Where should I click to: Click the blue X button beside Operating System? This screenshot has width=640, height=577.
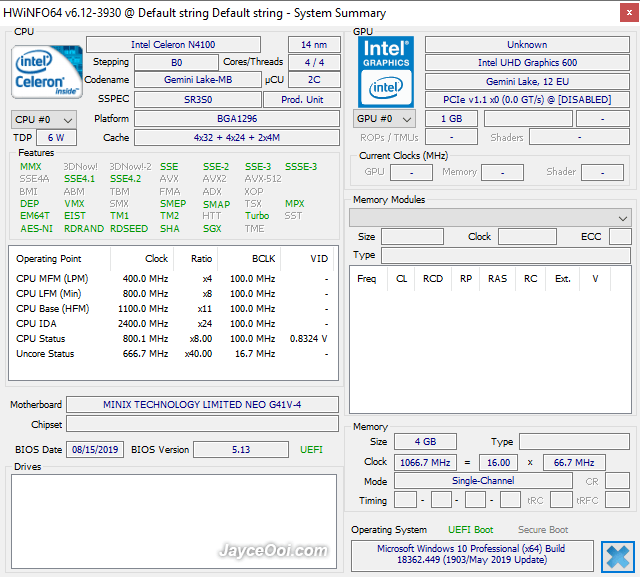click(618, 557)
